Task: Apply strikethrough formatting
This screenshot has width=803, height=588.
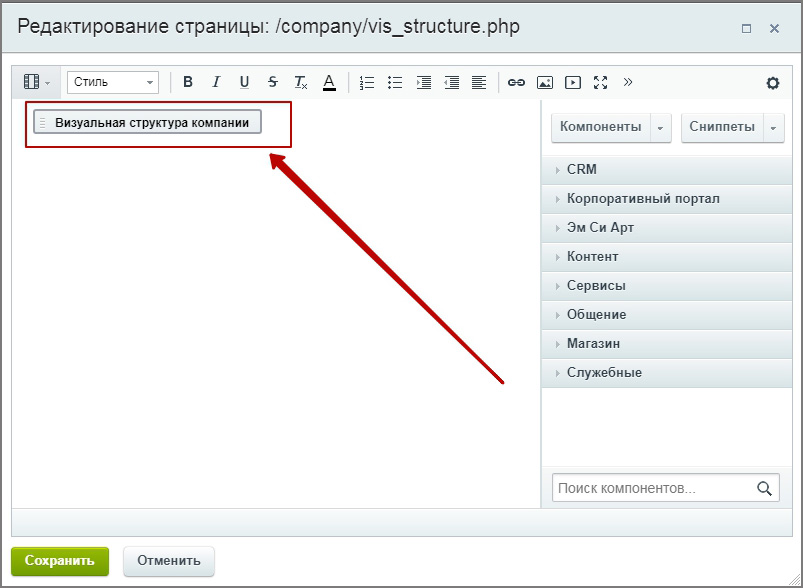Action: point(272,82)
